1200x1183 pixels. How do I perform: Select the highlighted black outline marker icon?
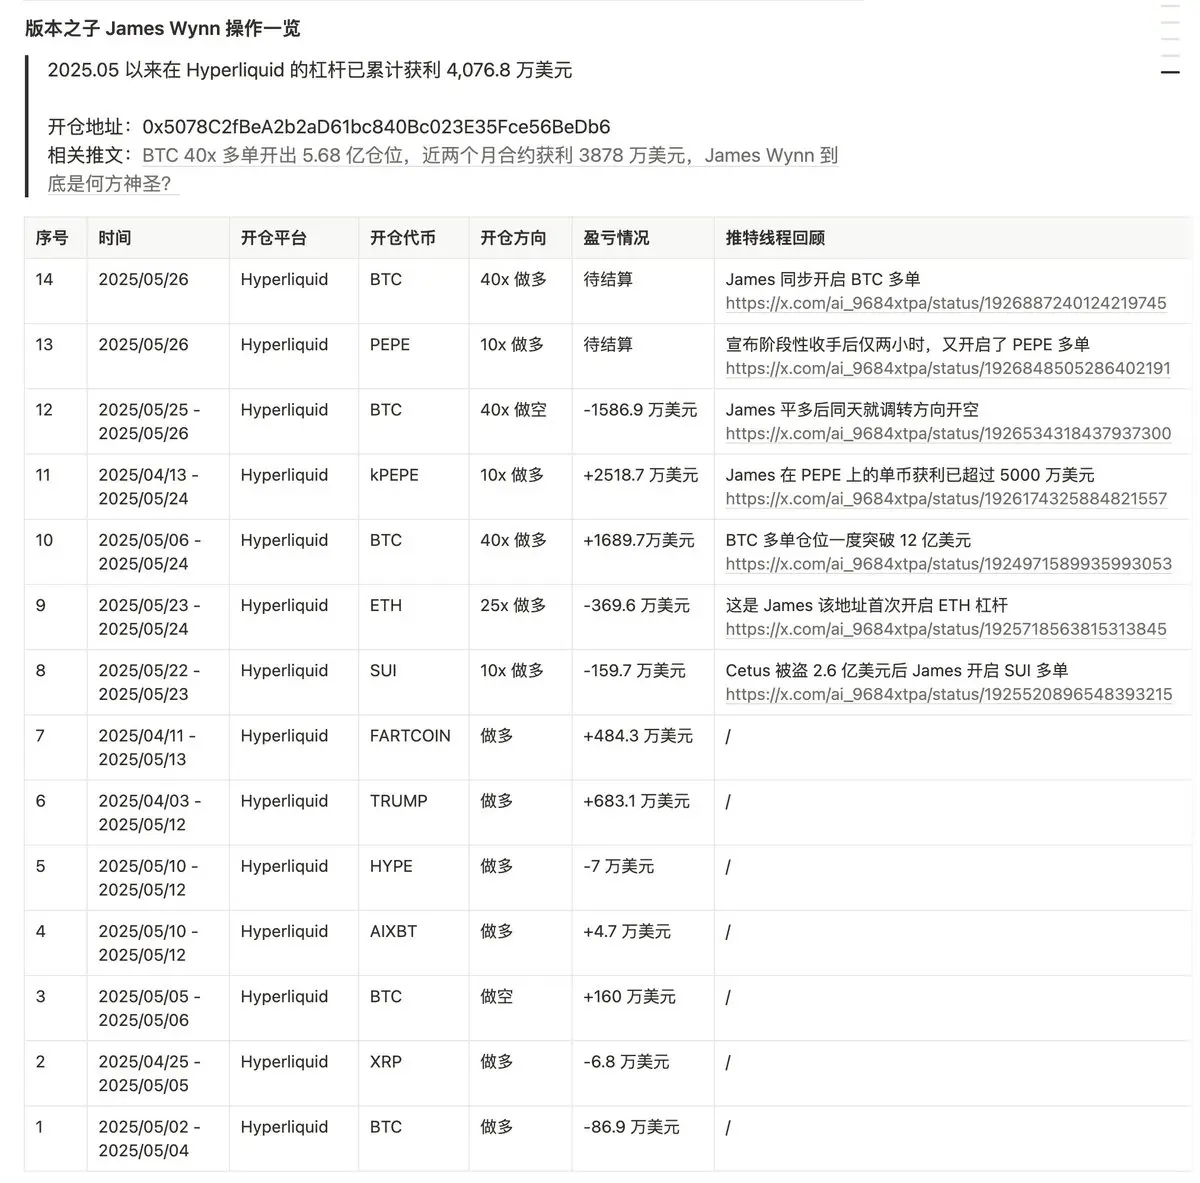pos(1170,72)
